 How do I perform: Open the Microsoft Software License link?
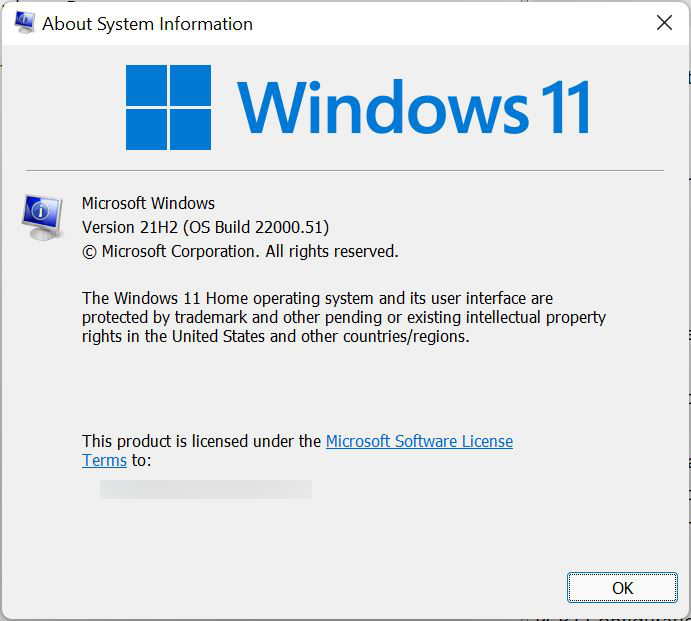(419, 441)
